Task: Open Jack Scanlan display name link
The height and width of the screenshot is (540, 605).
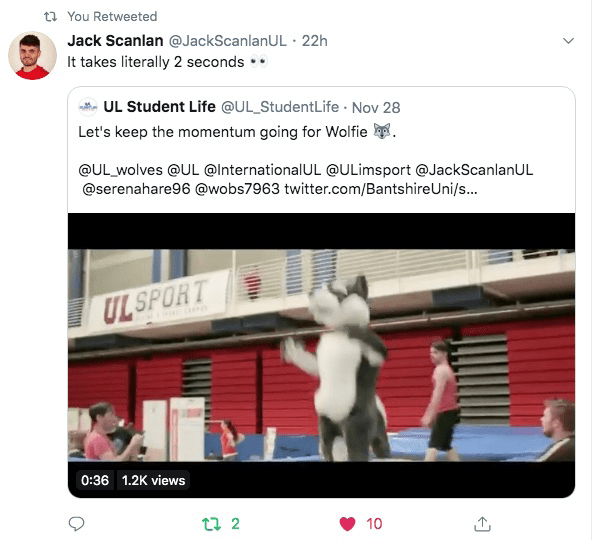Action: coord(115,40)
